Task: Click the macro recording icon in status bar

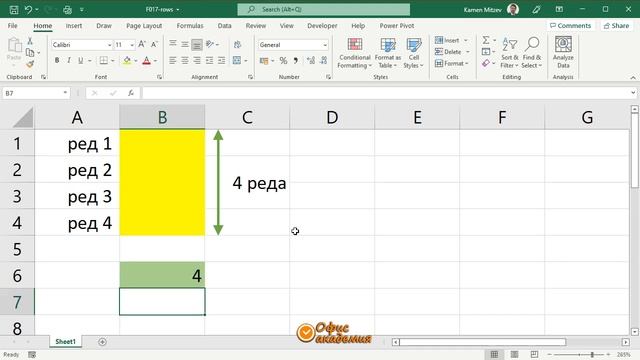Action: (32, 355)
